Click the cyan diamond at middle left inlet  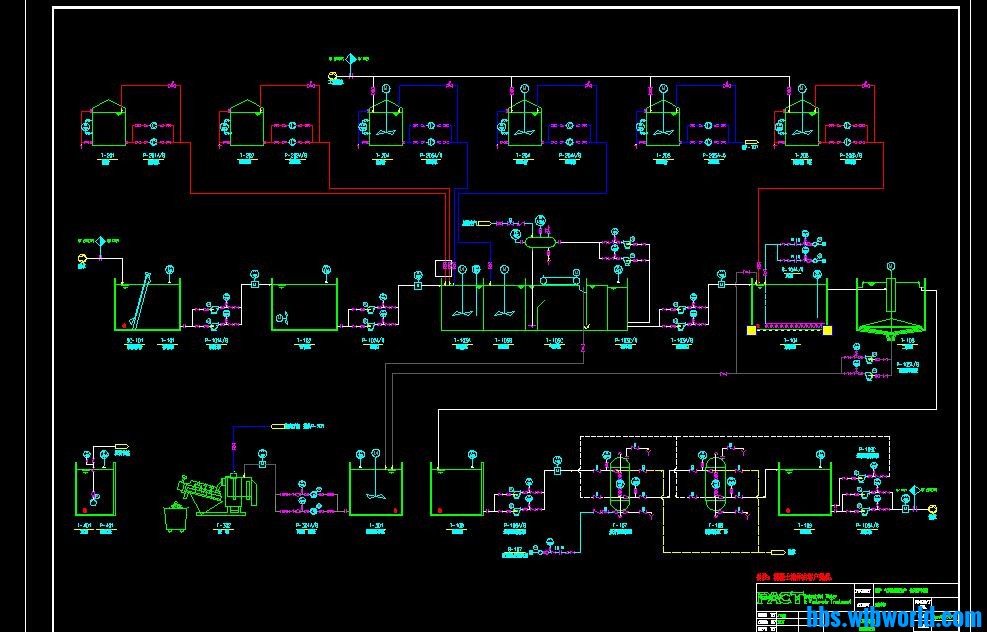click(x=101, y=241)
